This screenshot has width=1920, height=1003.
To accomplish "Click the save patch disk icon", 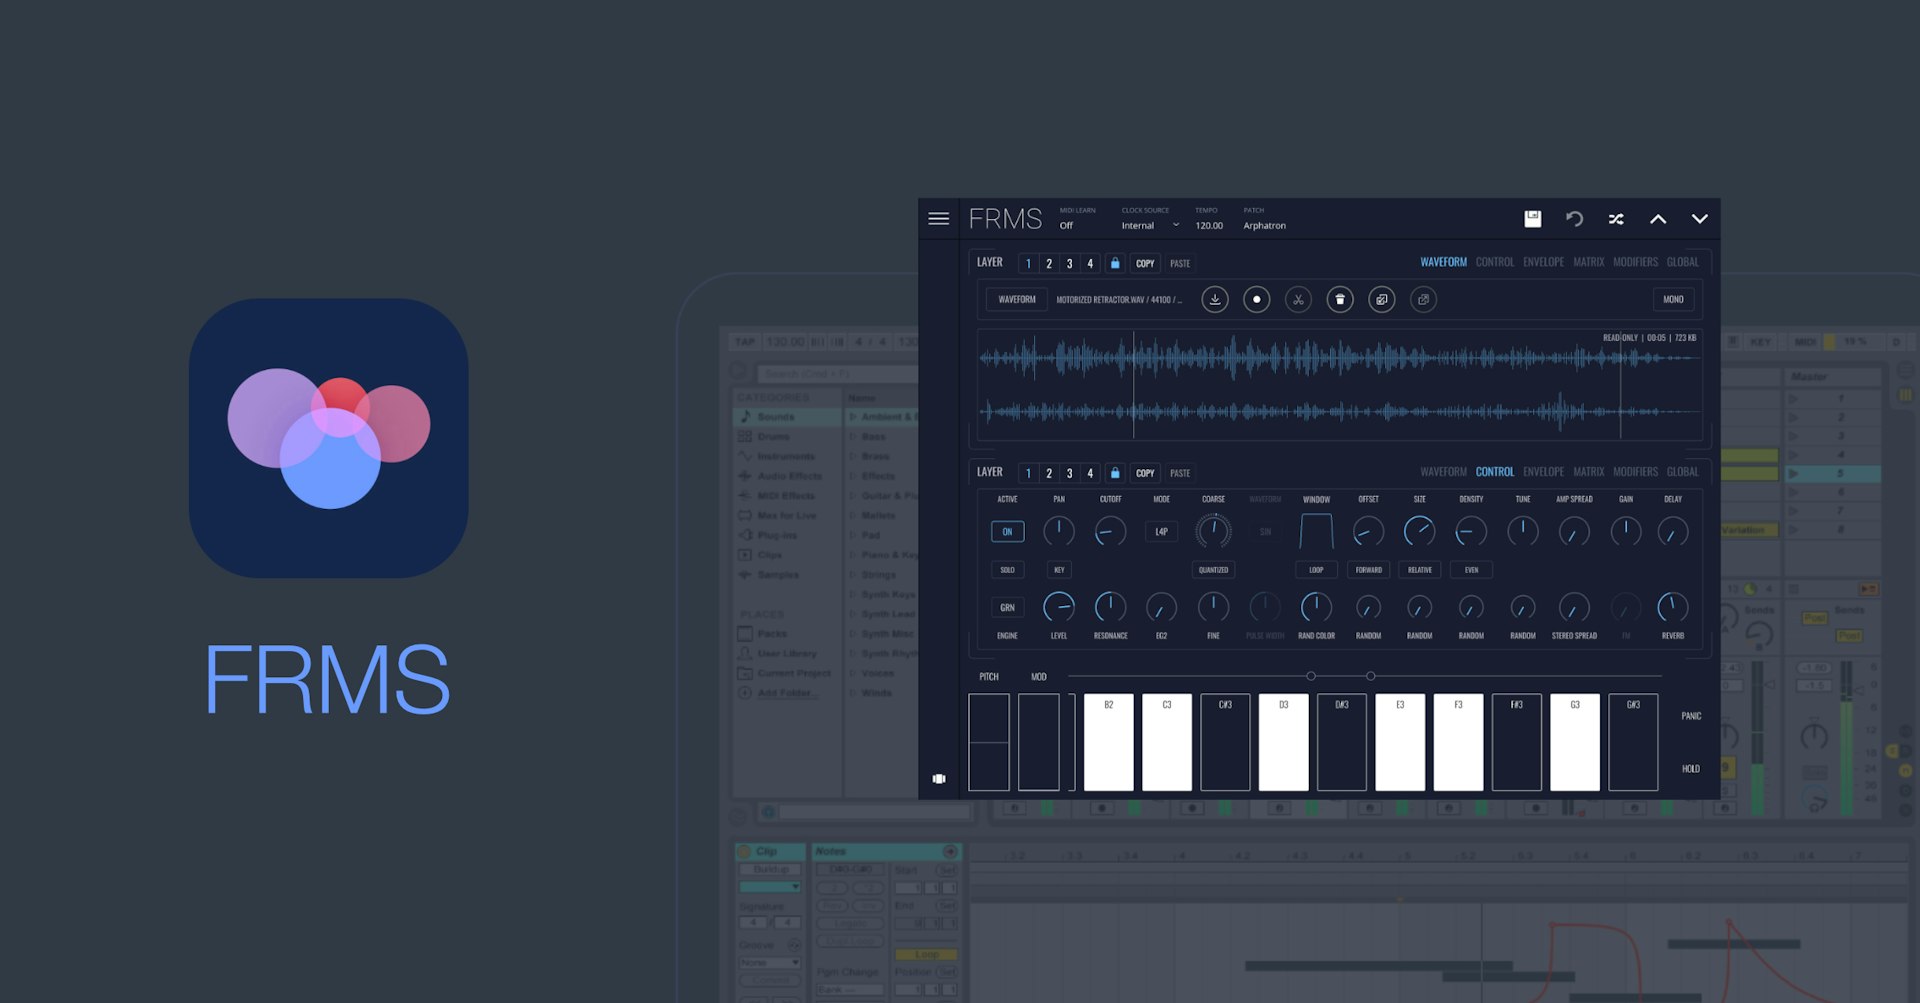I will click(1532, 218).
